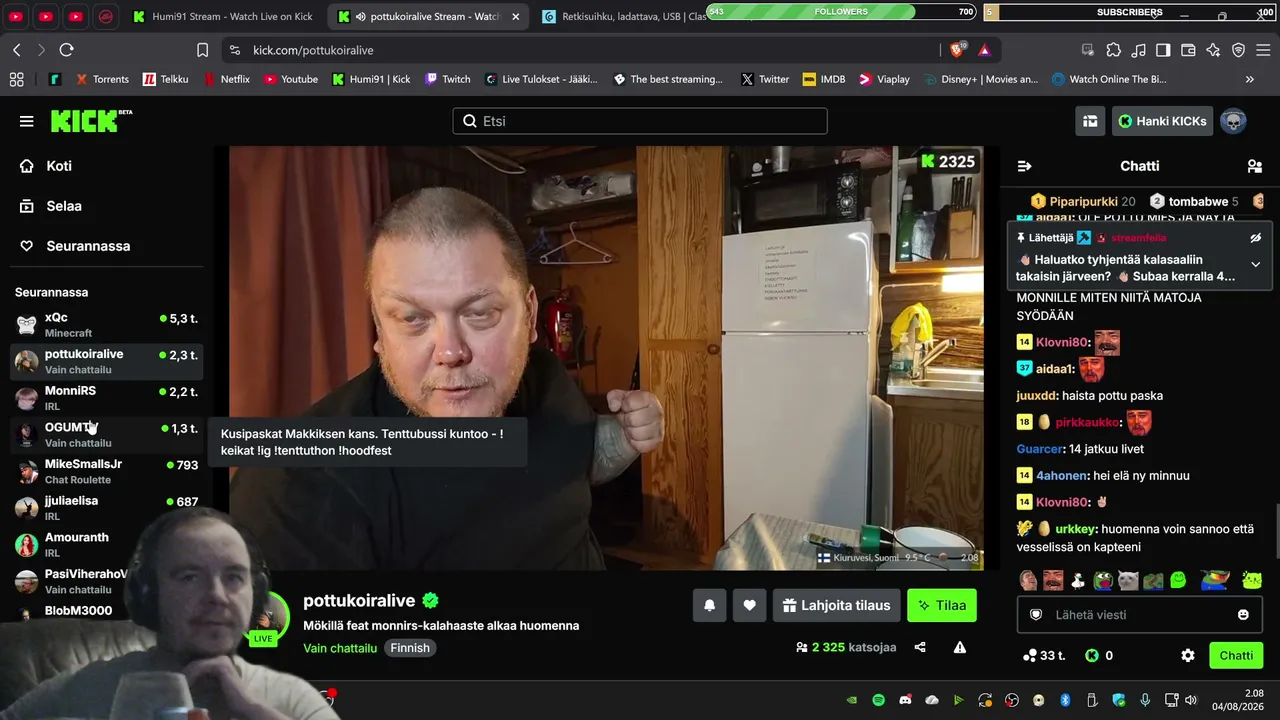Open the Brave Shields lion icon
Viewport: 1280px width, 720px height.
pyautogui.click(x=958, y=50)
